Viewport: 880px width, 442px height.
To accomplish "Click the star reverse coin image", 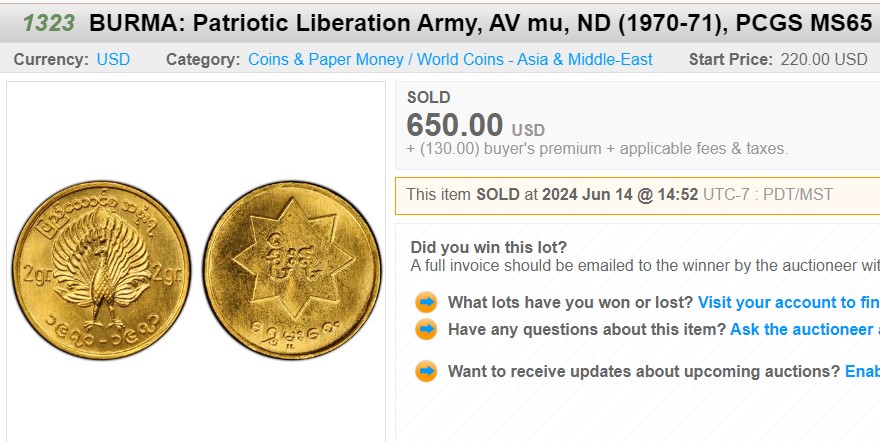I will tap(292, 270).
